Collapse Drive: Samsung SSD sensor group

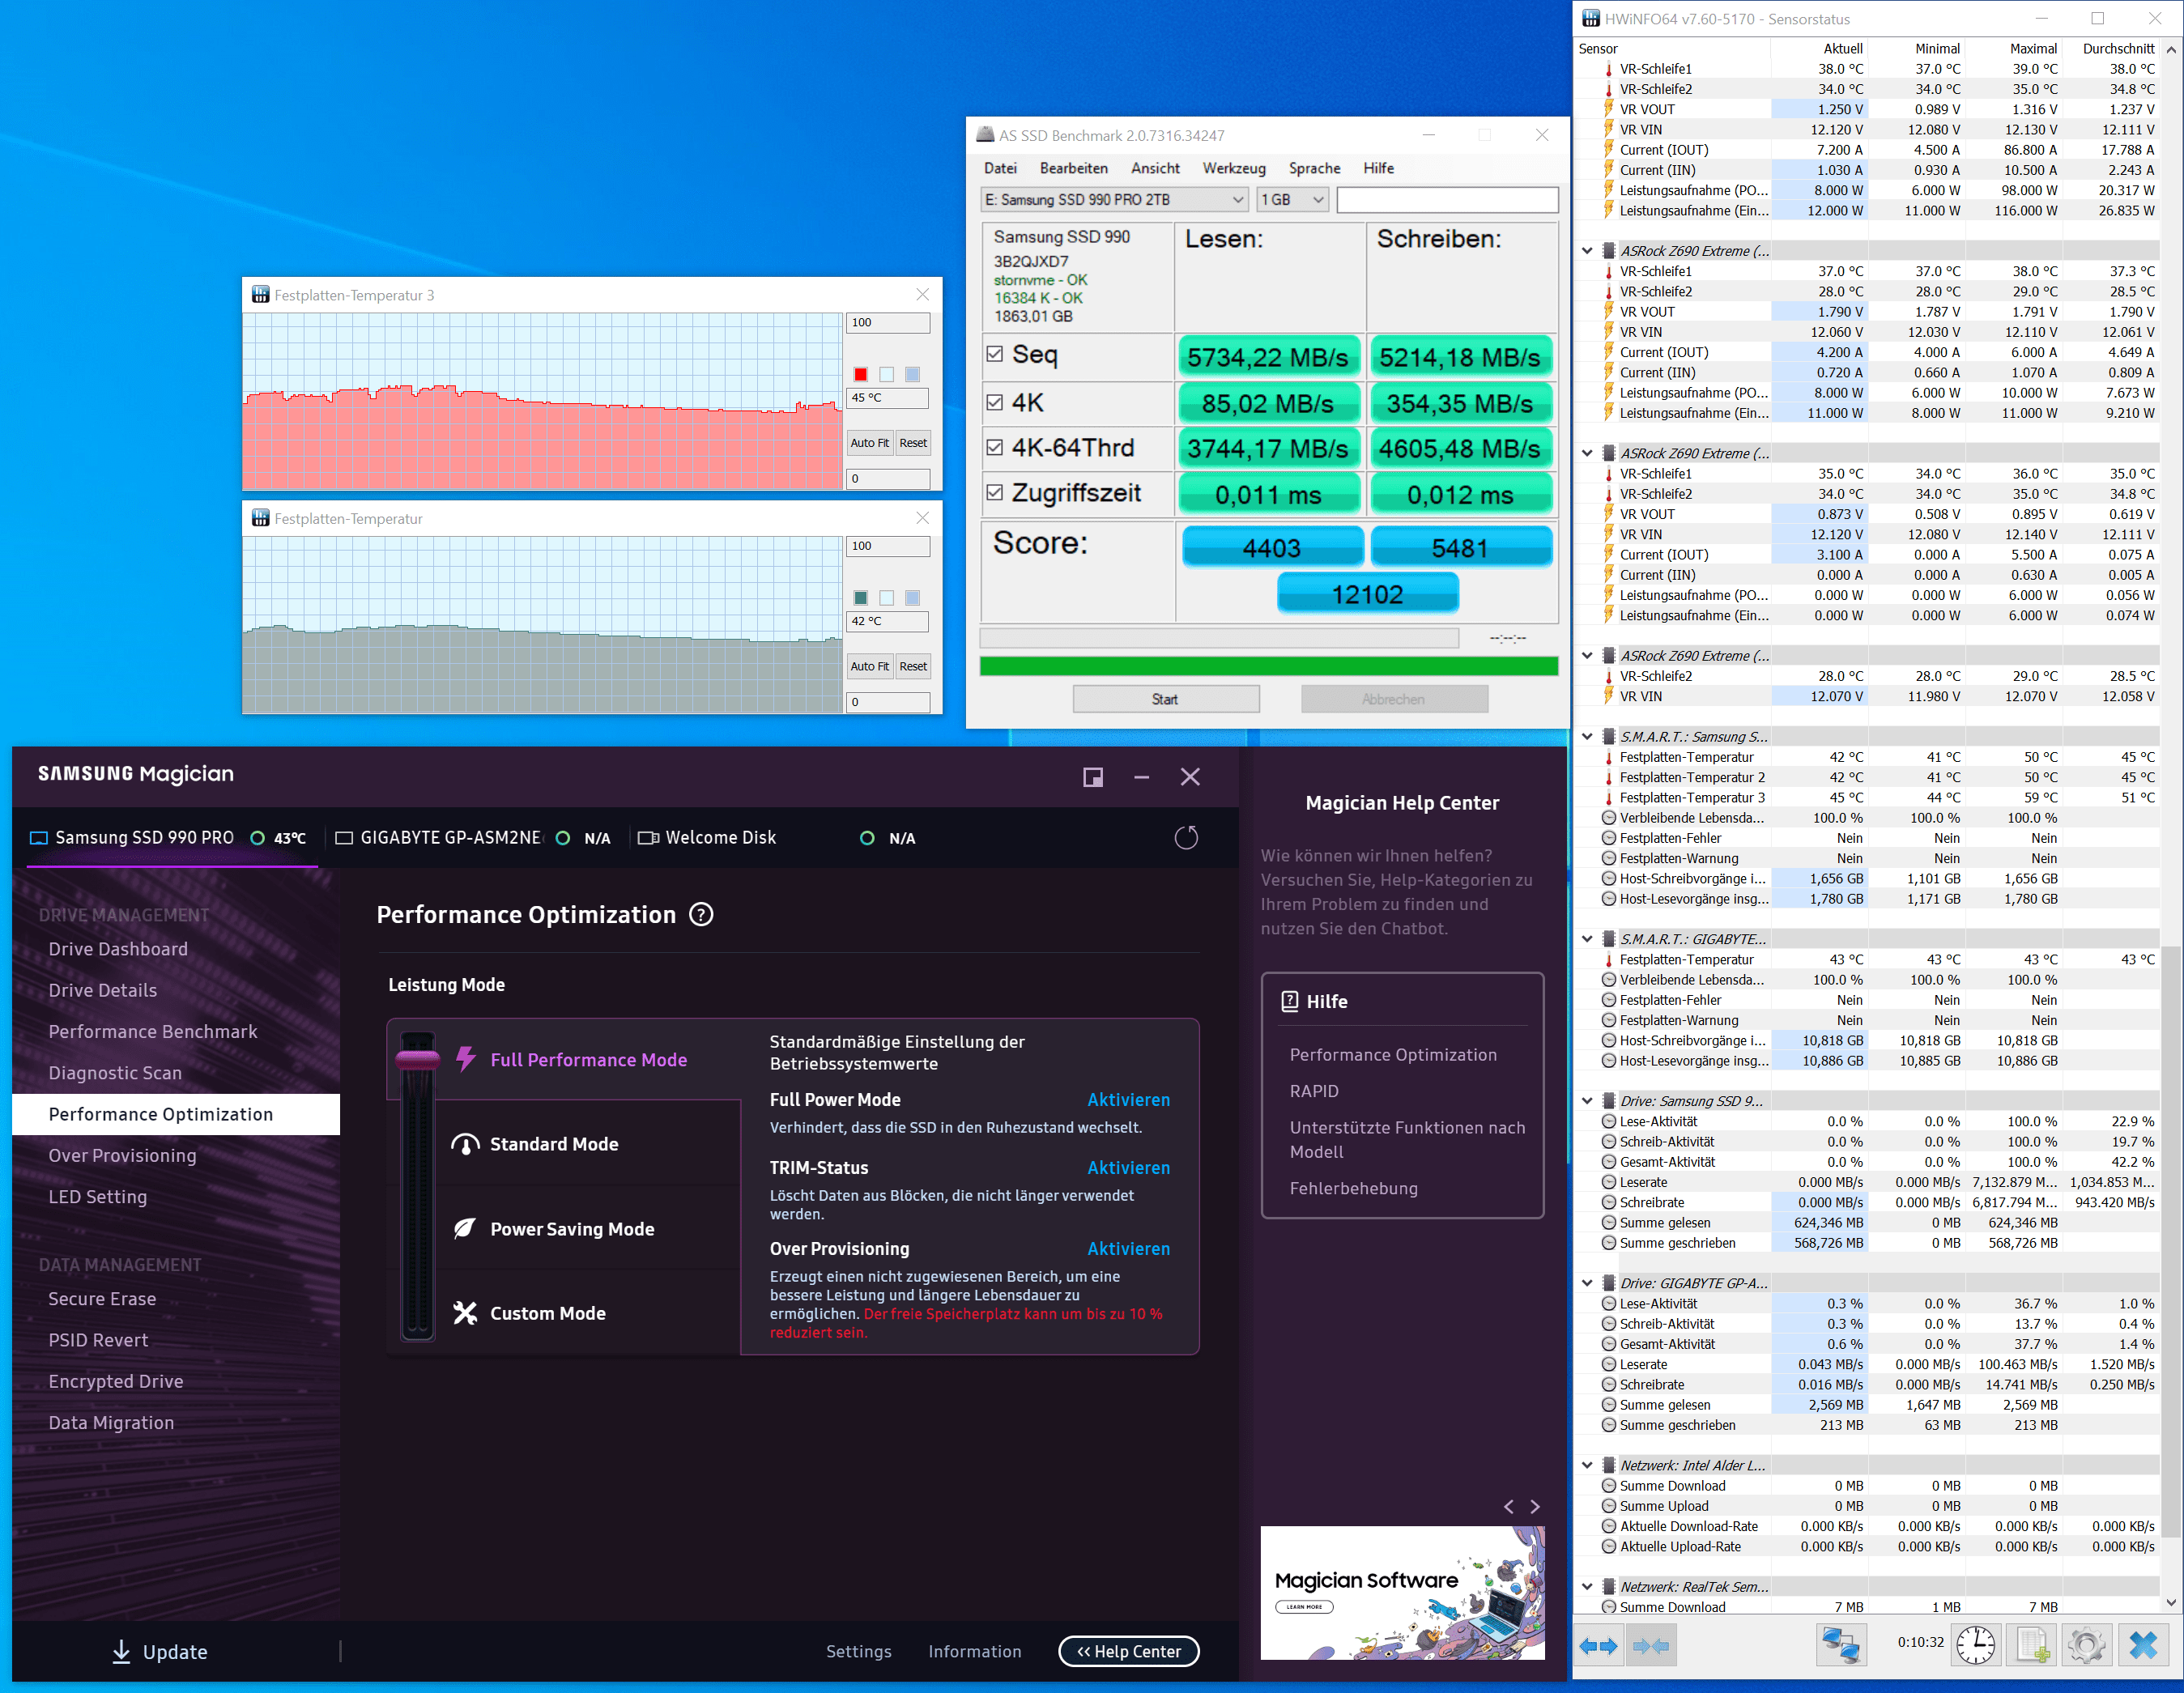tap(1587, 1100)
